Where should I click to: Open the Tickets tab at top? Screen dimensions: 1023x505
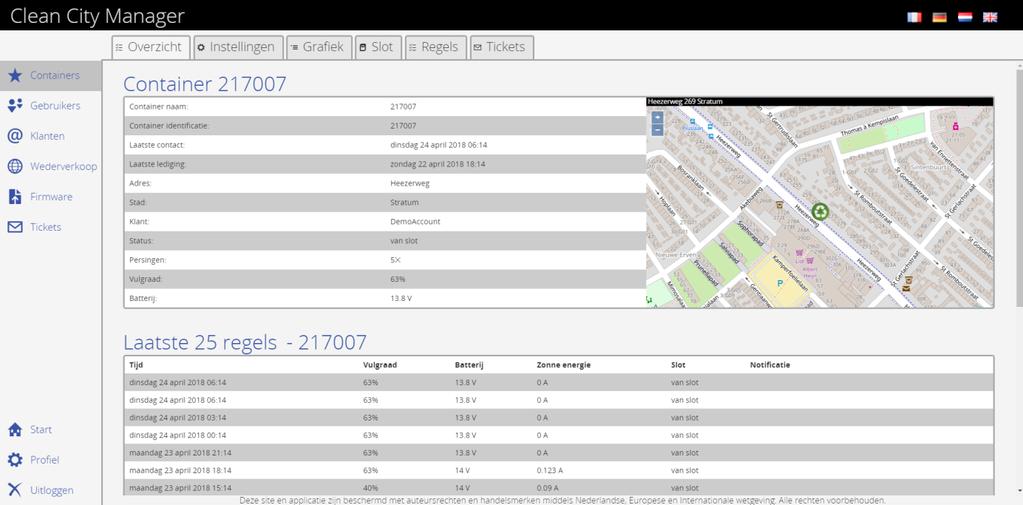[x=502, y=47]
